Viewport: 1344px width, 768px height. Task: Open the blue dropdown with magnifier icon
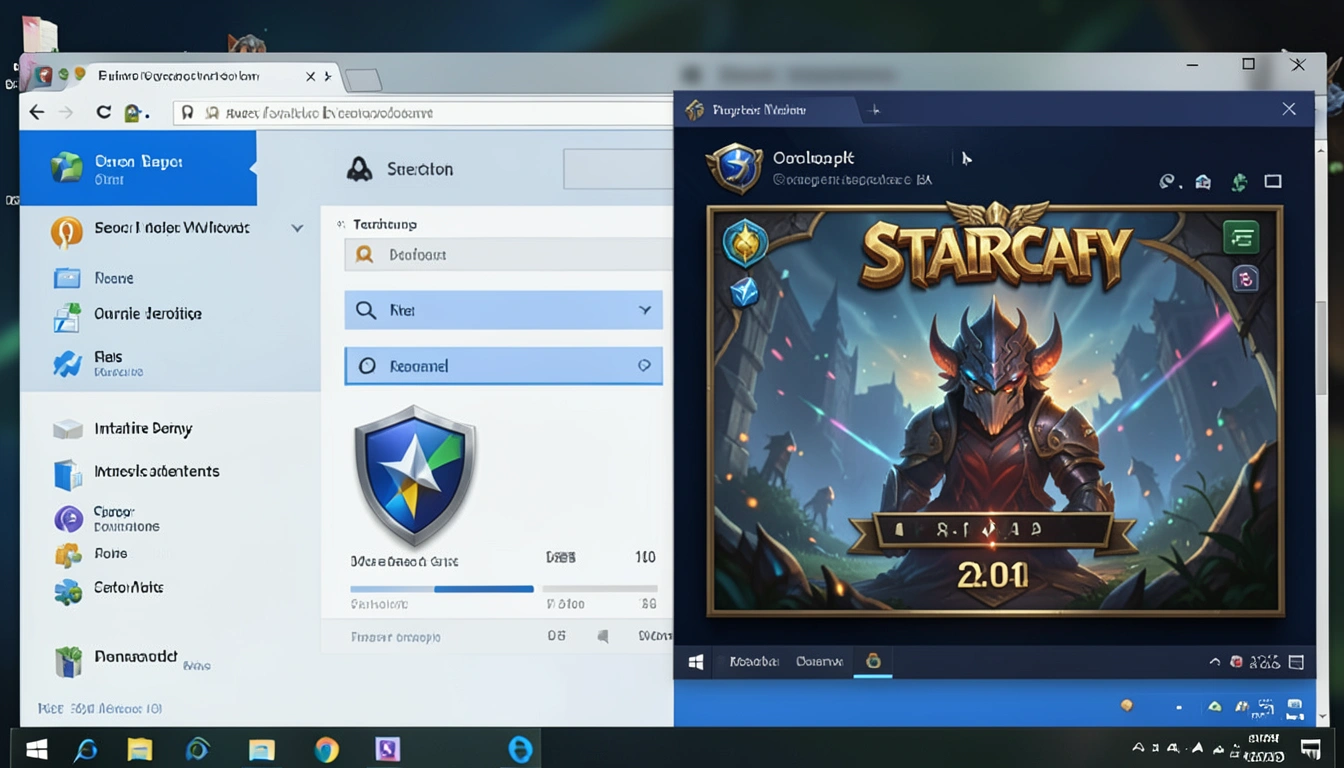point(503,310)
